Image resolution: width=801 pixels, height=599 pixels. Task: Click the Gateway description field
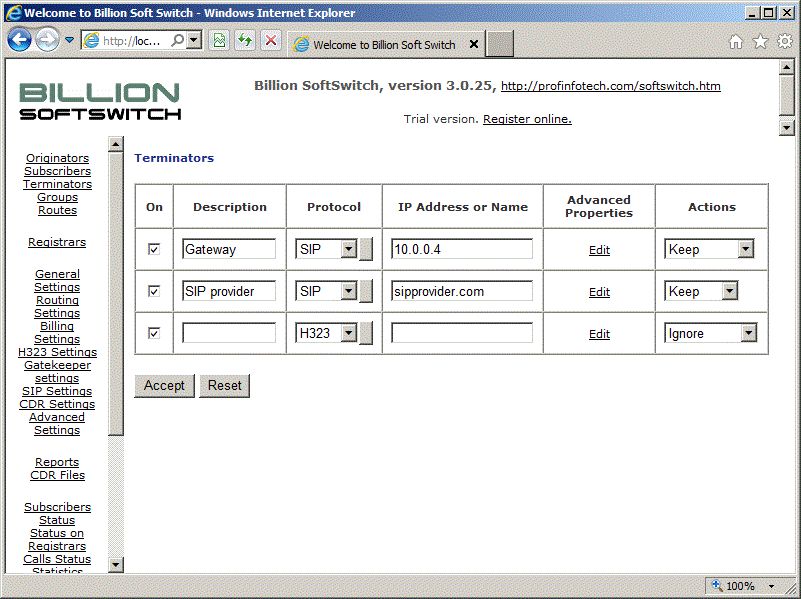229,249
